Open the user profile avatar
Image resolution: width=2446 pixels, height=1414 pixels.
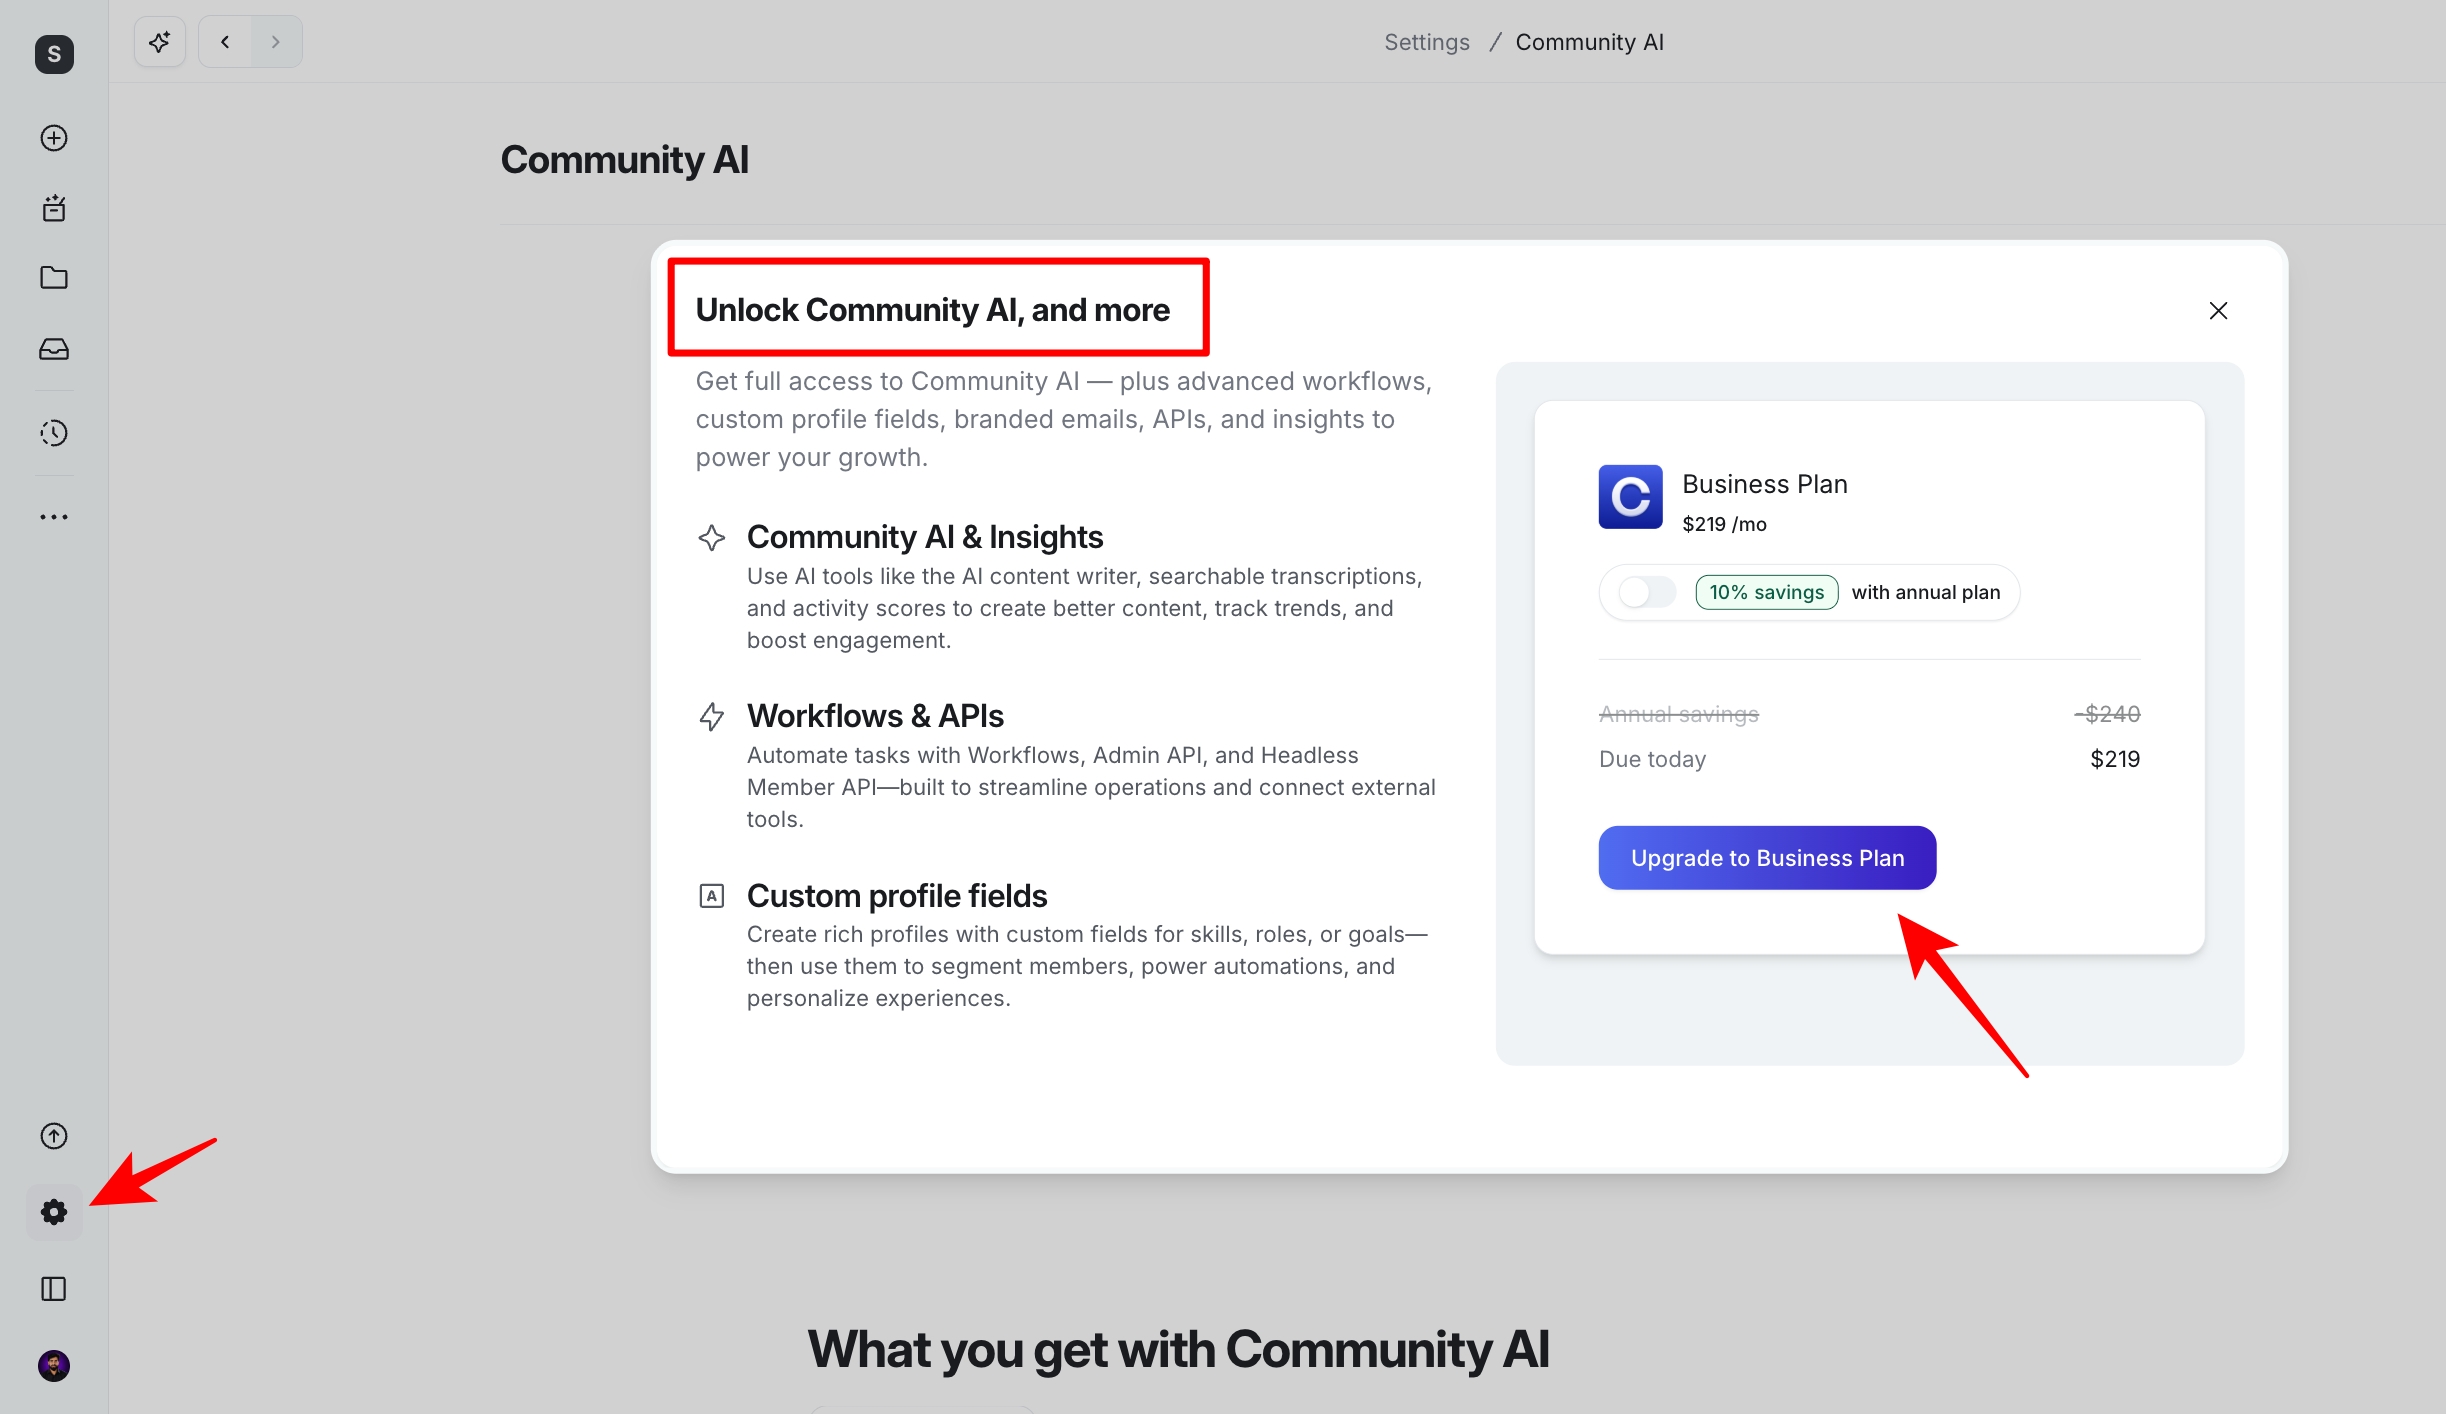[x=54, y=1365]
